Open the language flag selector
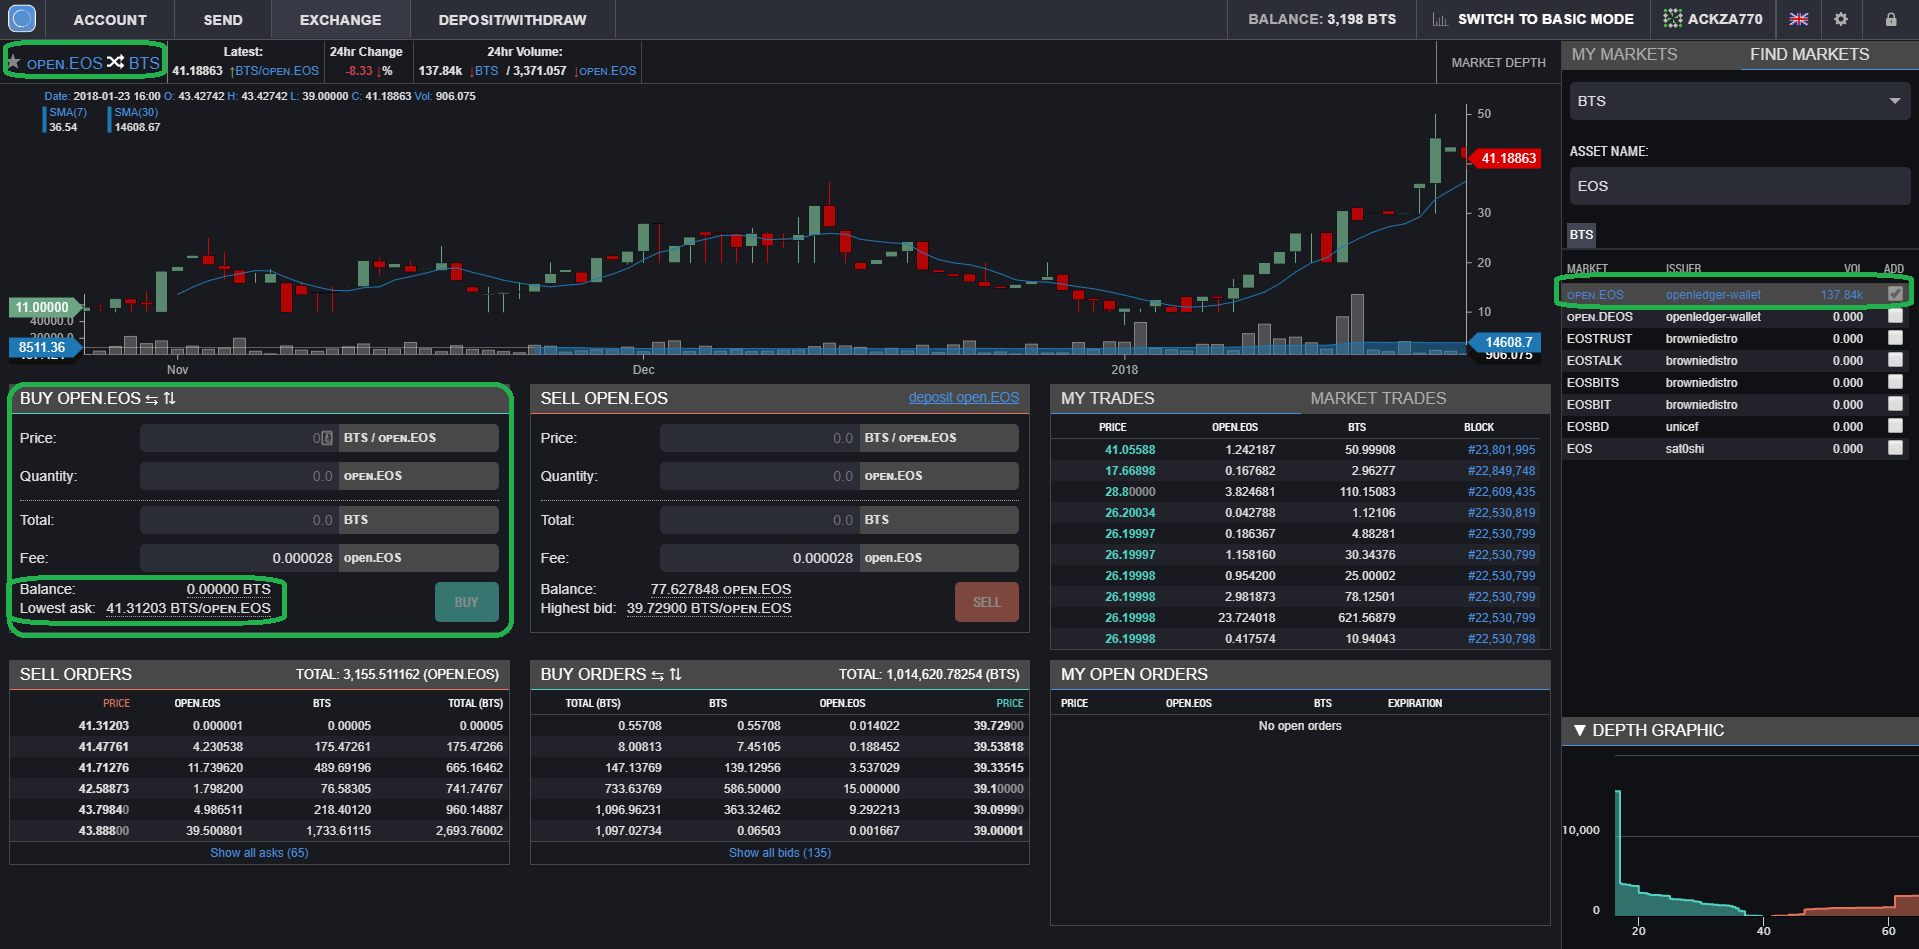 coord(1799,19)
